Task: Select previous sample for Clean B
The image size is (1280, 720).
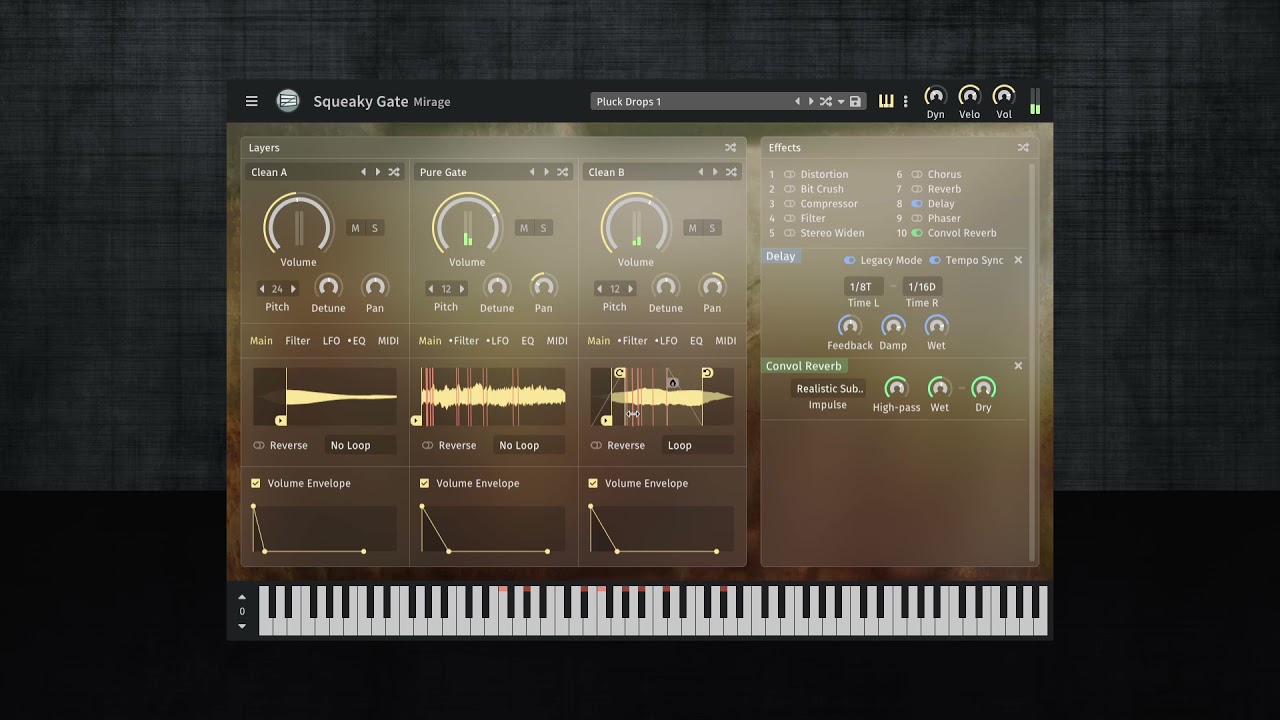Action: point(700,172)
